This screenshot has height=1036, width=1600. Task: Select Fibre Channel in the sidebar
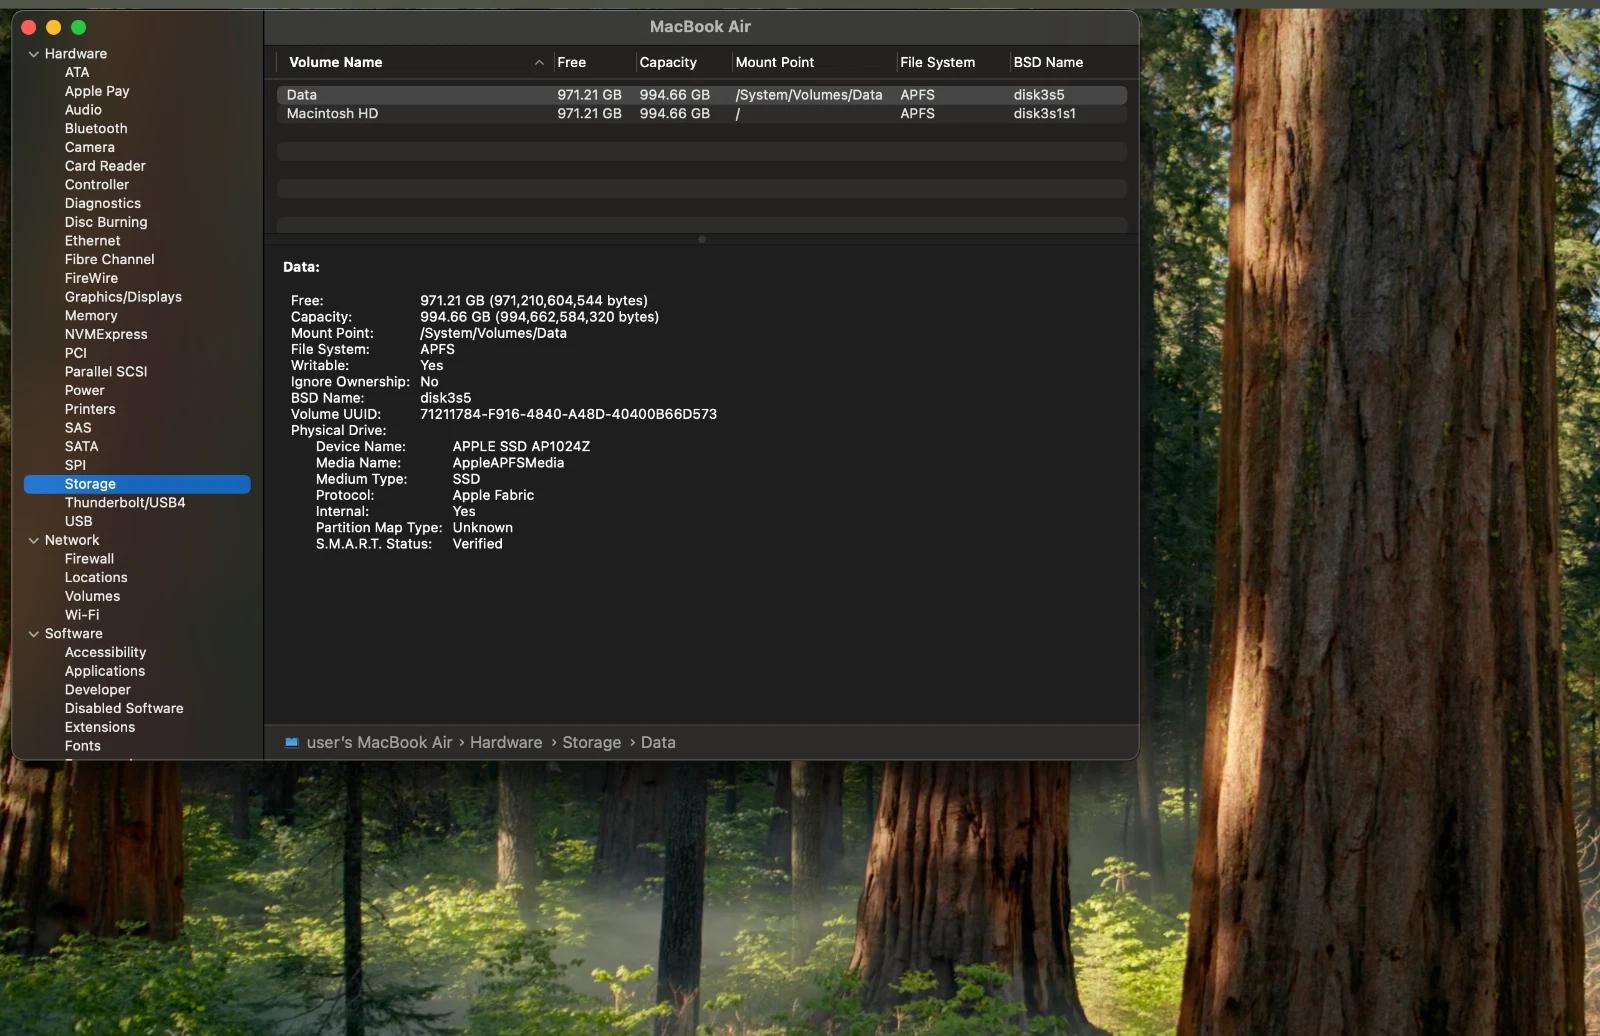pos(110,259)
